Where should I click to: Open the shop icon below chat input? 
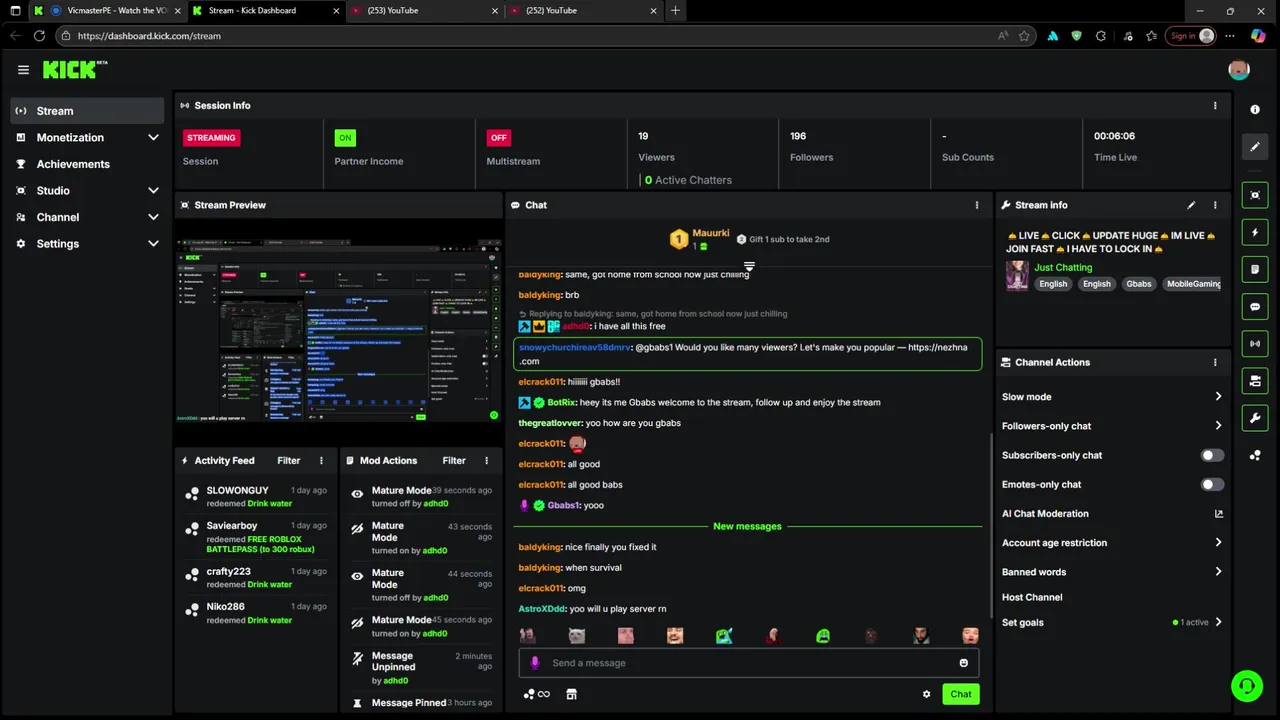tap(571, 694)
